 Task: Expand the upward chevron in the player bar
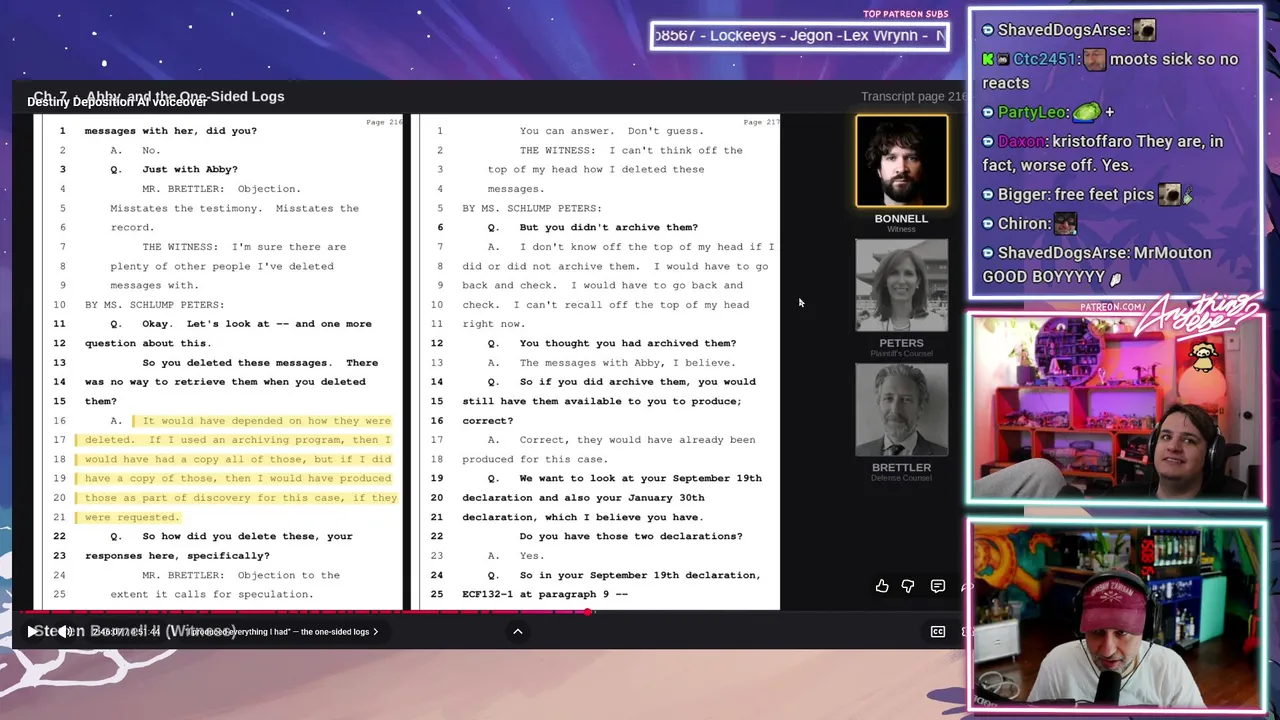[x=518, y=631]
